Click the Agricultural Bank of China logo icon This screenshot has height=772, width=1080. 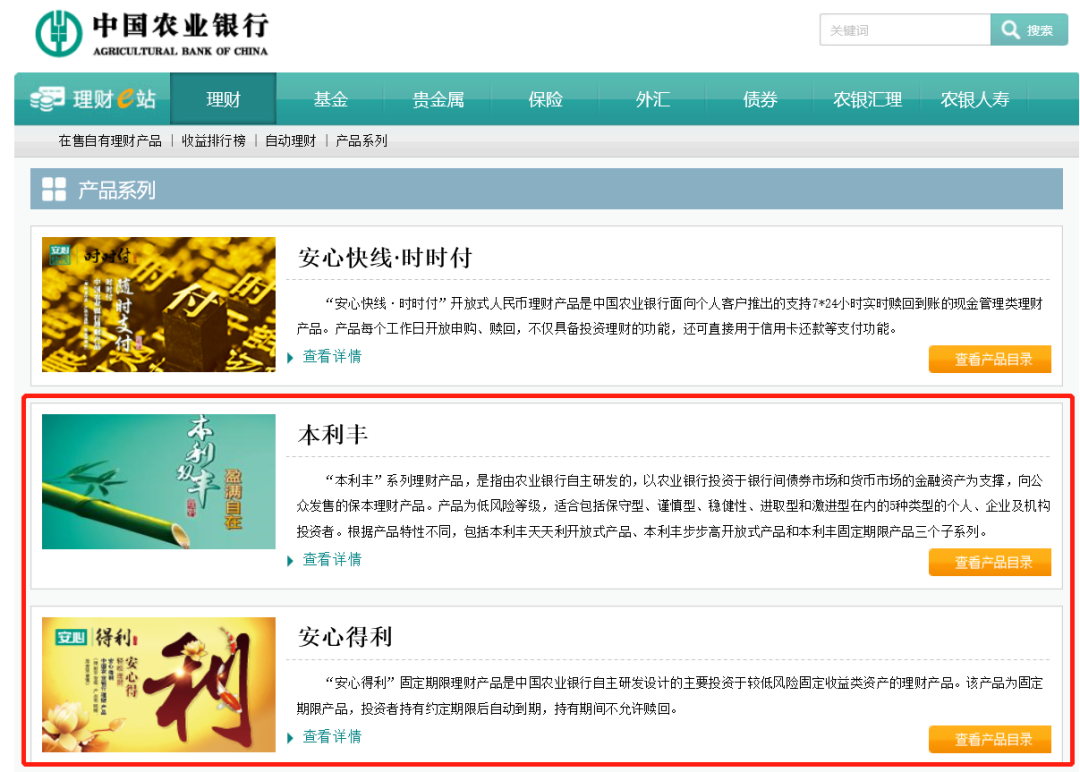click(58, 30)
